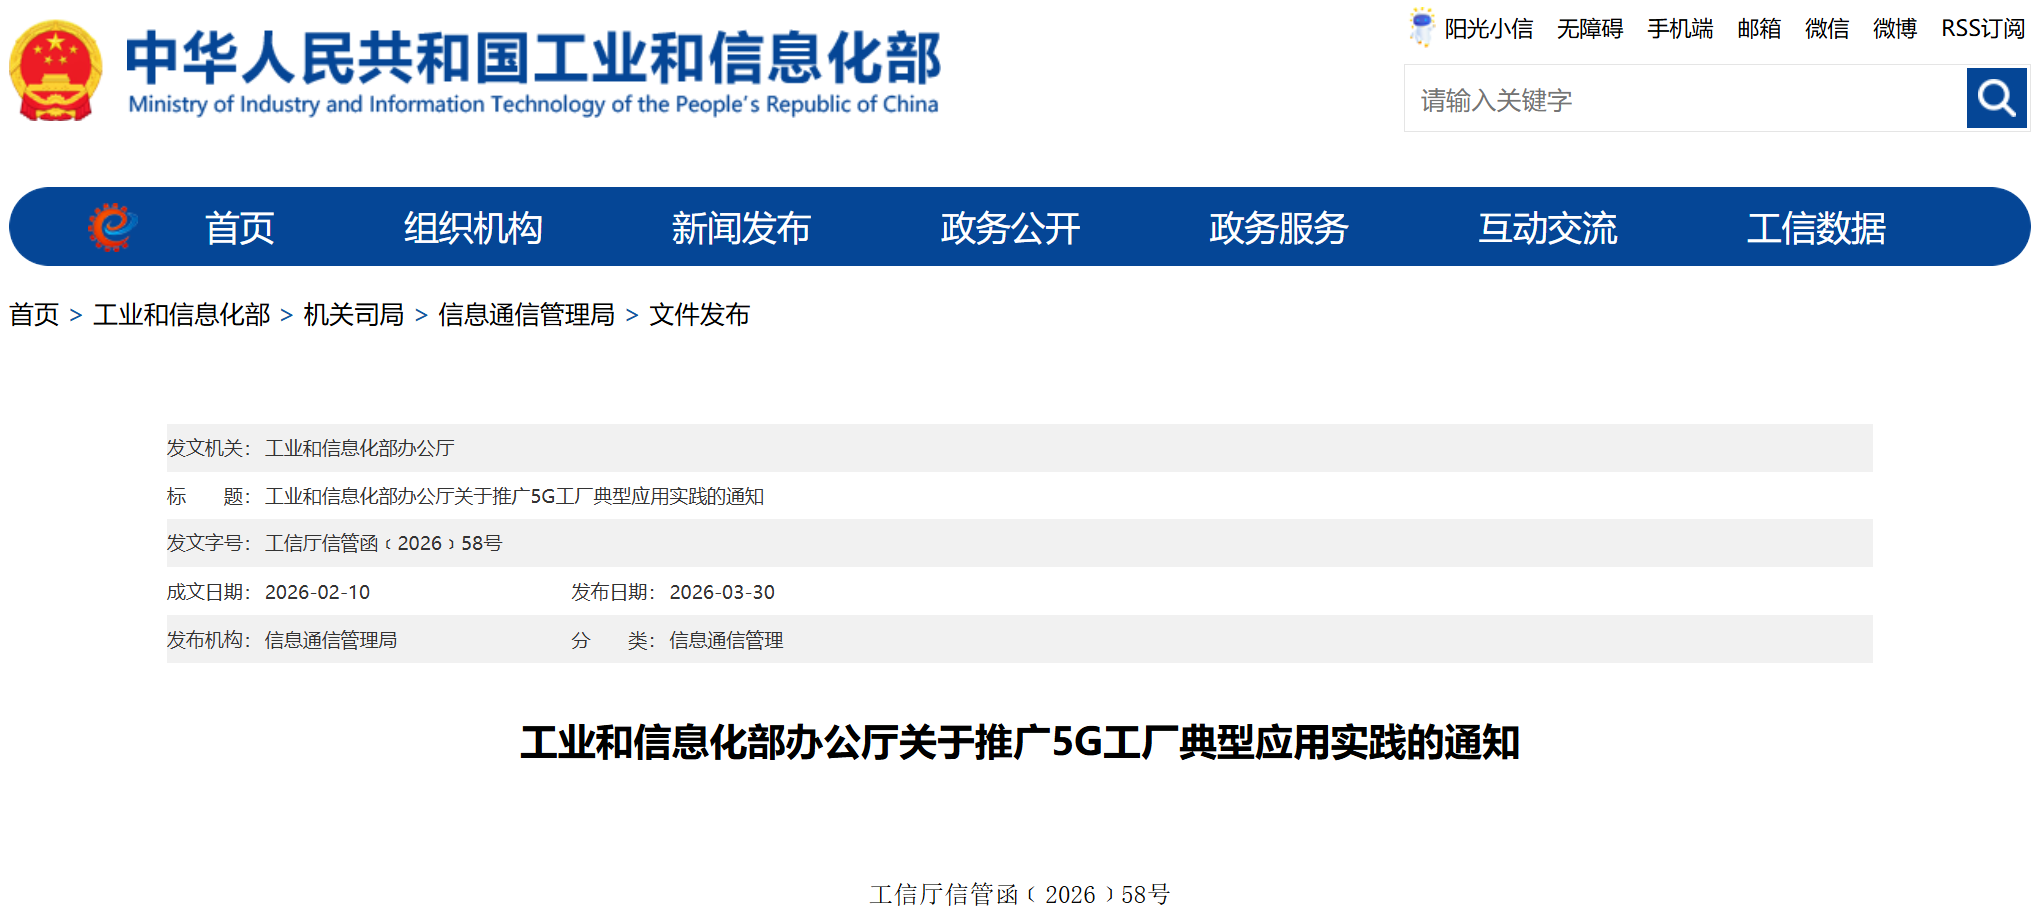Click the red gear icon in navigation bar
The height and width of the screenshot is (913, 2040).
pos(112,227)
